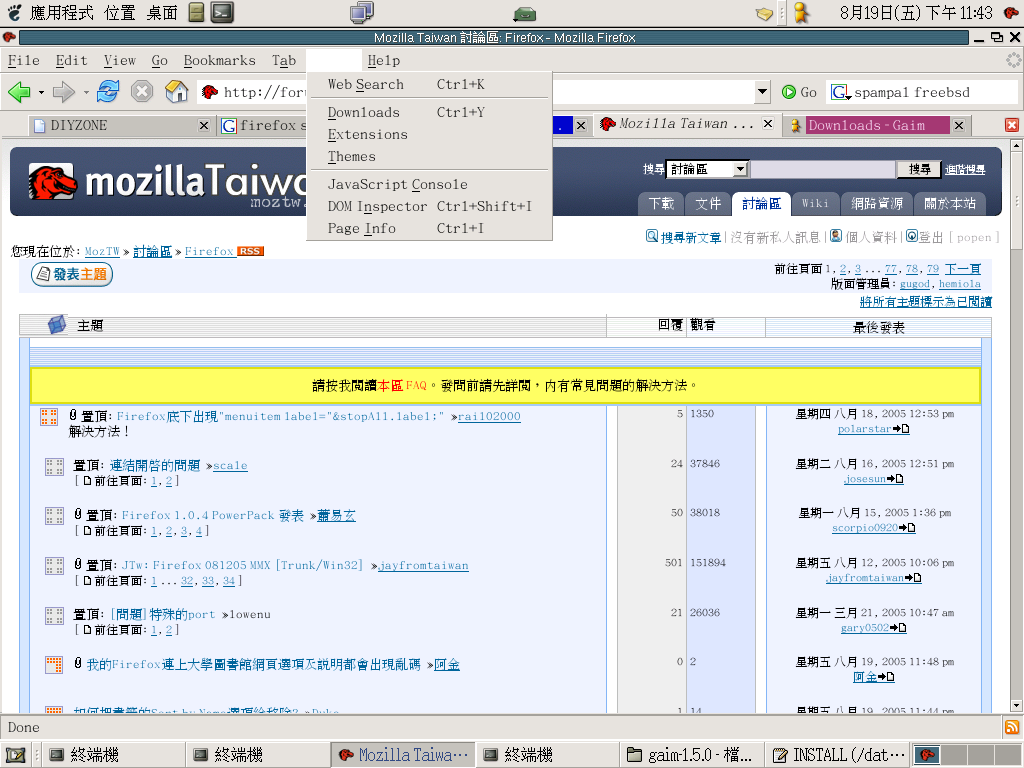Switch to gaim-1.5.0 taskbar window
Screen dimensions: 1024x768
pyautogui.click(x=690, y=755)
